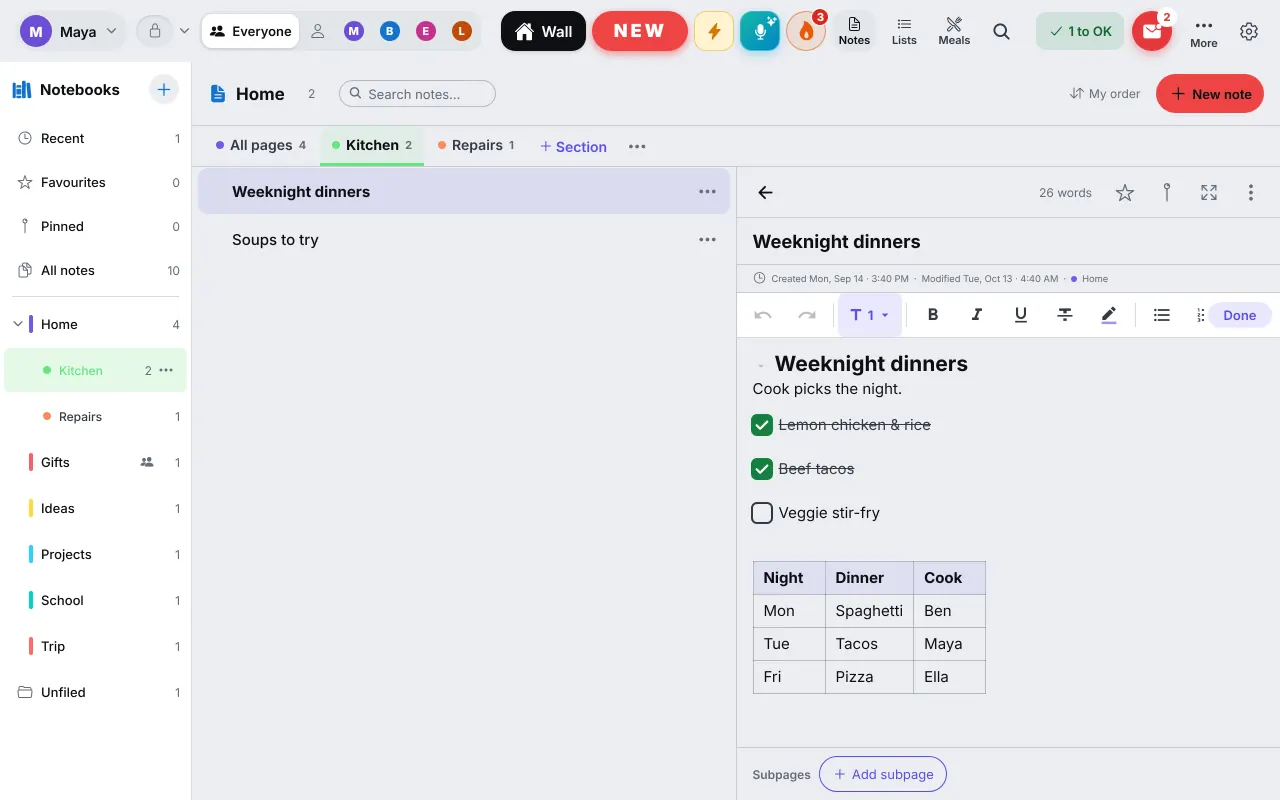Open the Meals section icon

(954, 31)
